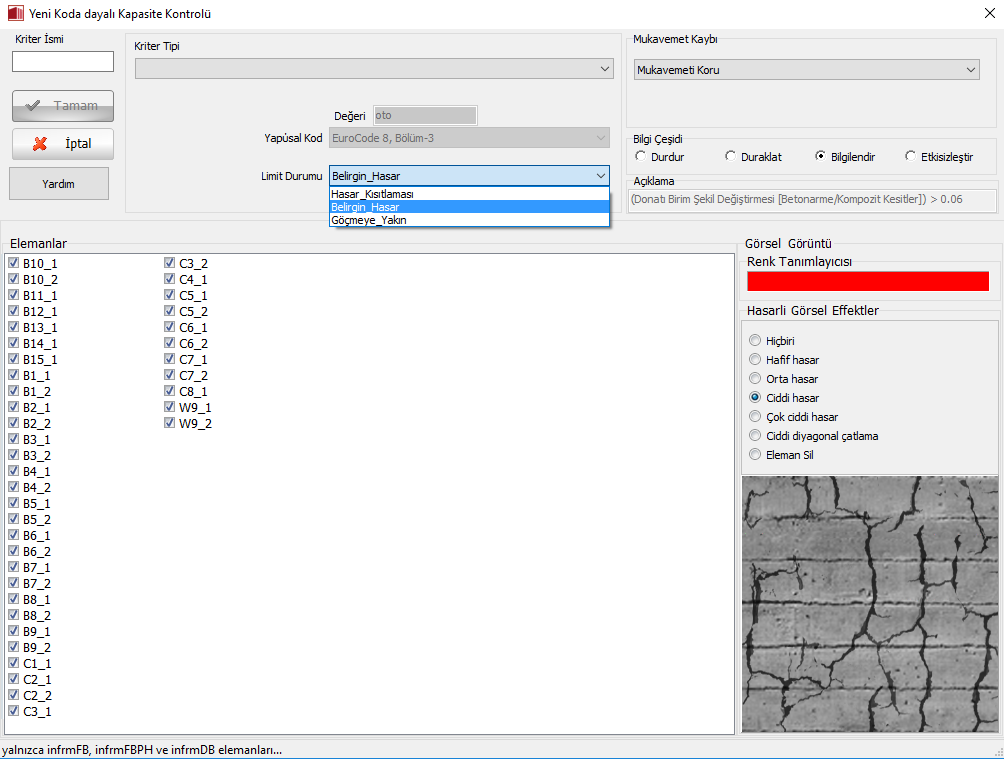Select the Durdur radio option
1004x760 pixels.
[641, 157]
